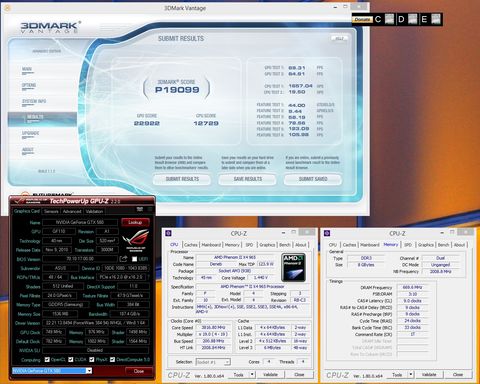Image resolution: width=480 pixels, height=384 pixels.
Task: Click Tools button in left CPU-Z window
Action: click(239, 375)
